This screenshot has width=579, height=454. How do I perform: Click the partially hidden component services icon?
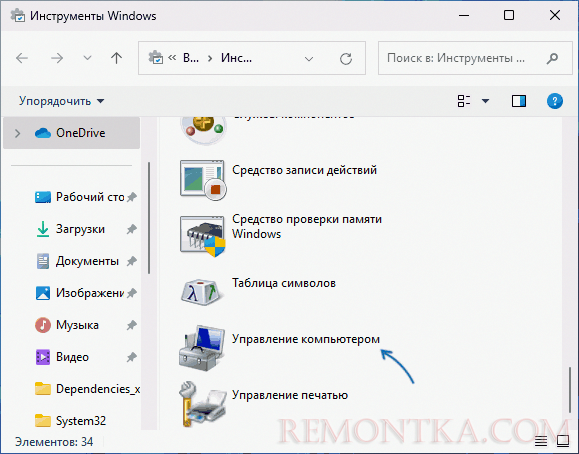[203, 129]
